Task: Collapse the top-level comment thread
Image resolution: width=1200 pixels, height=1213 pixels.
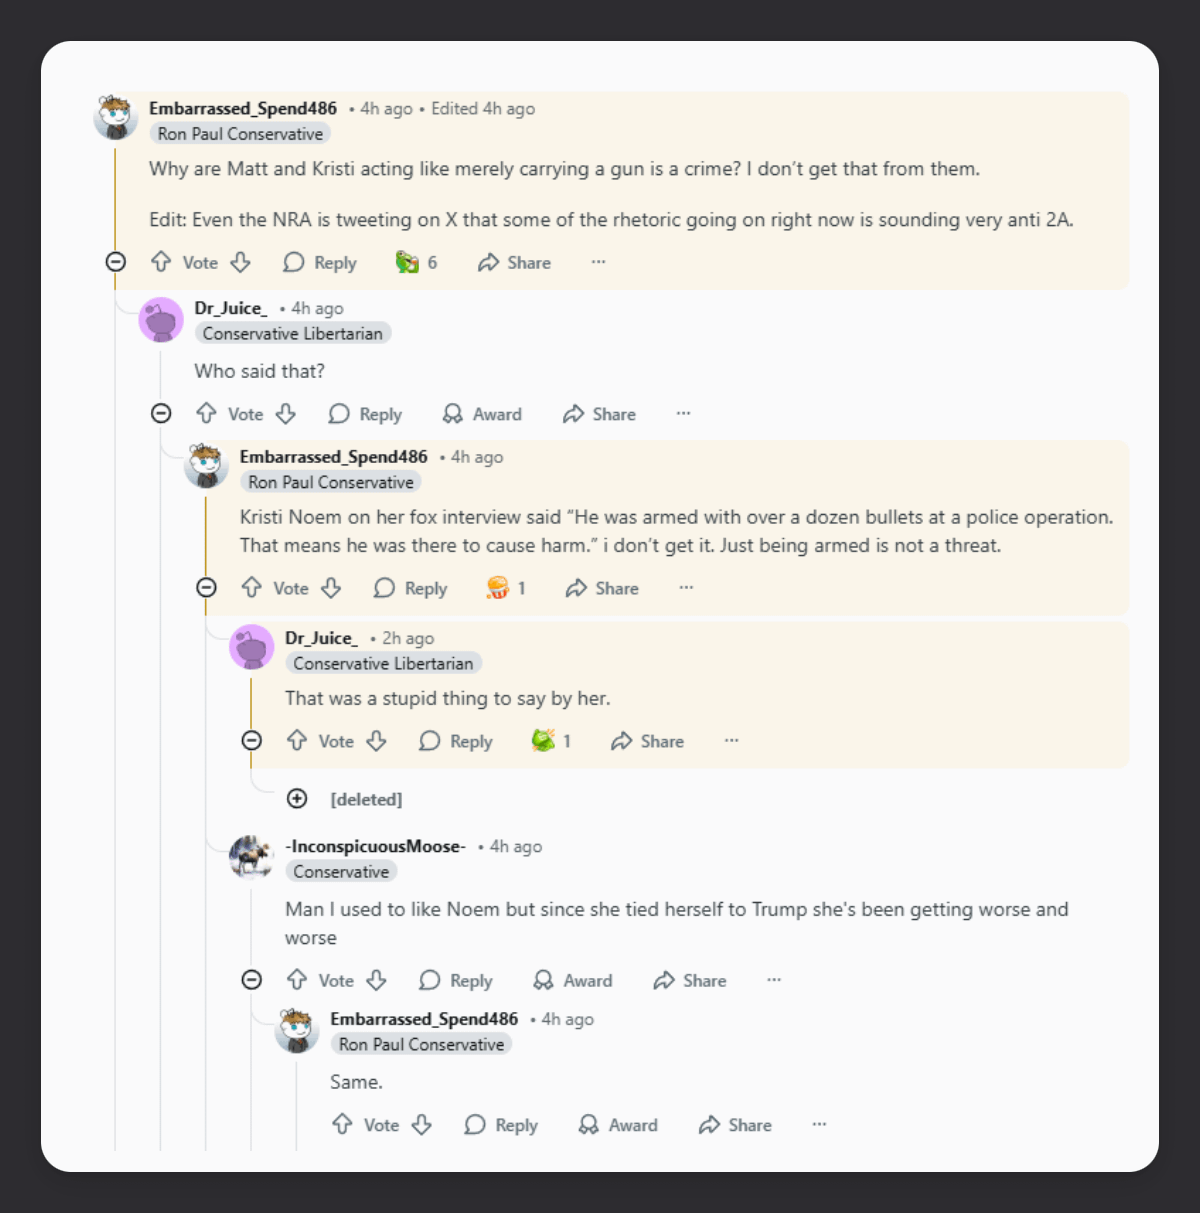Action: click(x=116, y=262)
